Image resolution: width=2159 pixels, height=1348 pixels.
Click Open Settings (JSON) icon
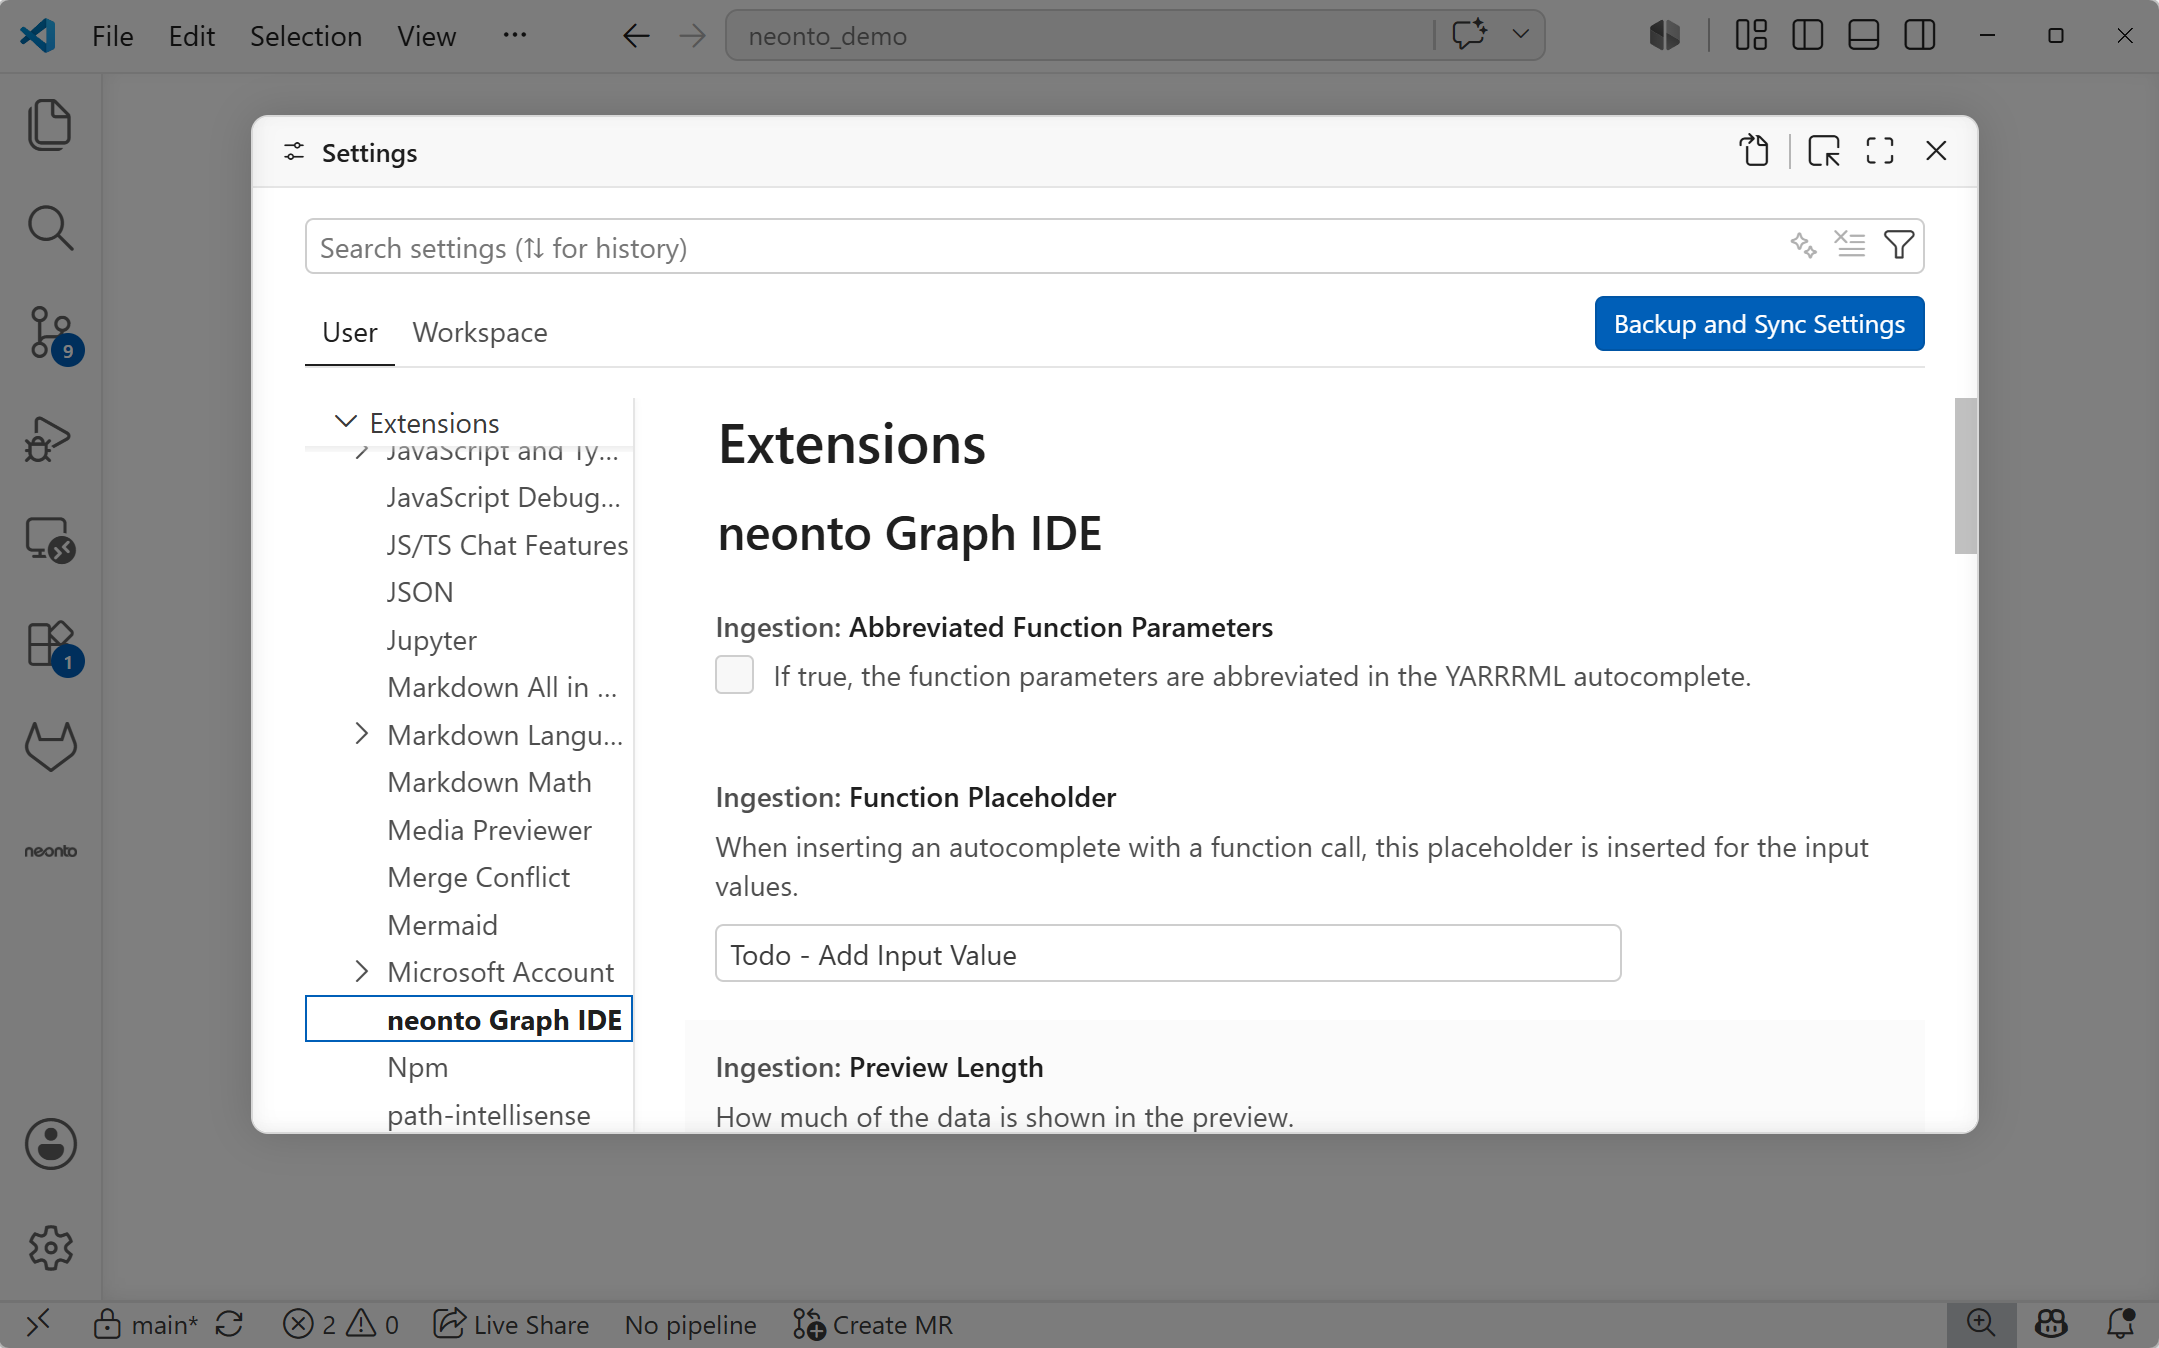[x=1754, y=151]
